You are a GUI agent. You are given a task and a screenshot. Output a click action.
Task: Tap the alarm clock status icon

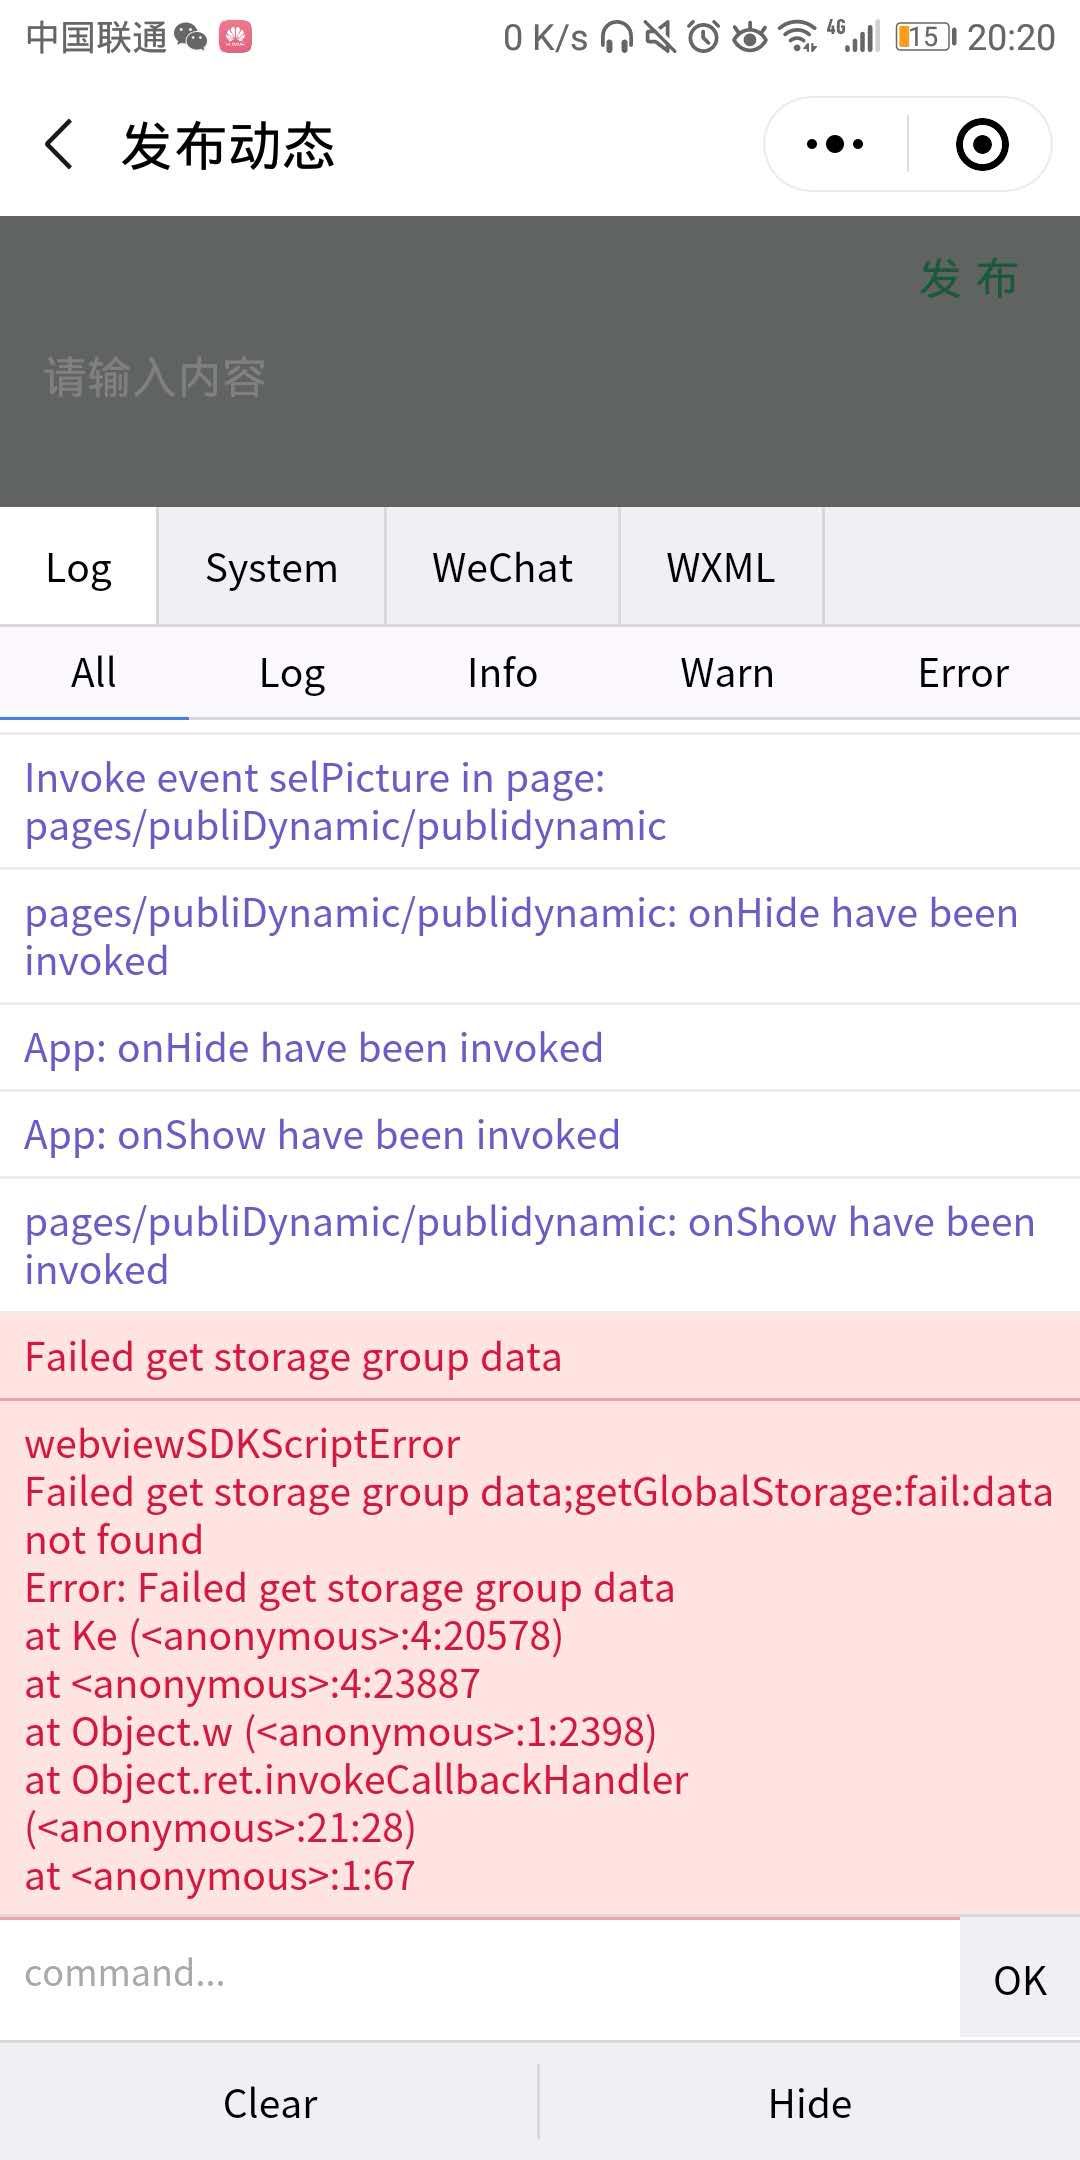pyautogui.click(x=704, y=38)
